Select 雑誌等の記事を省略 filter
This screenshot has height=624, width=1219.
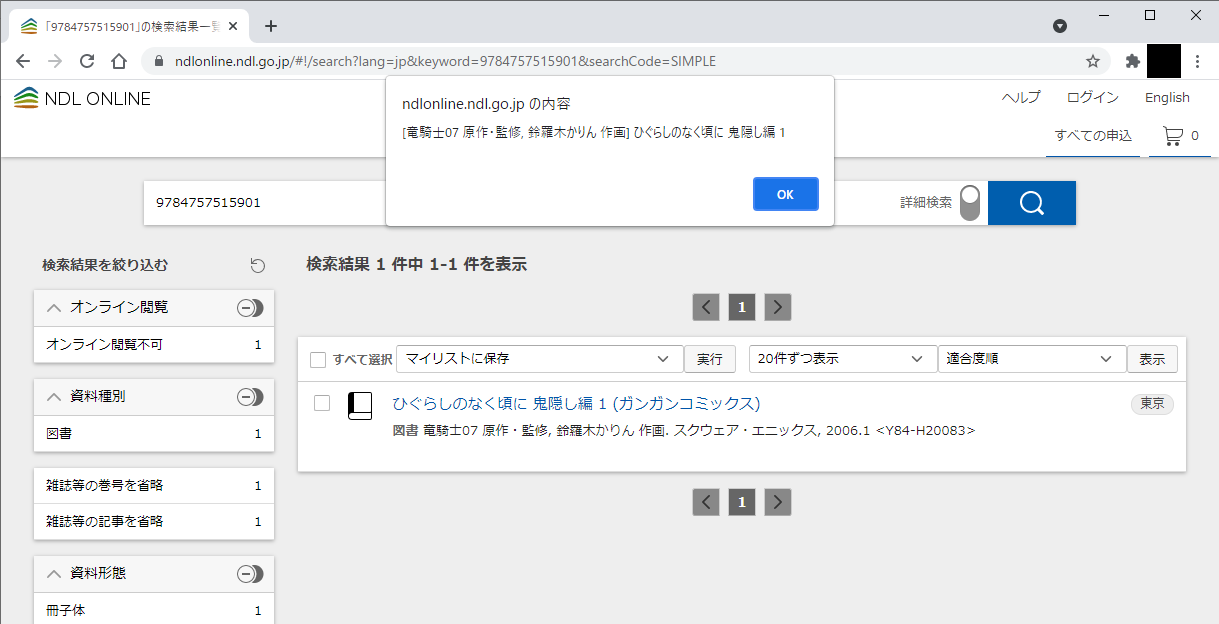tap(154, 521)
